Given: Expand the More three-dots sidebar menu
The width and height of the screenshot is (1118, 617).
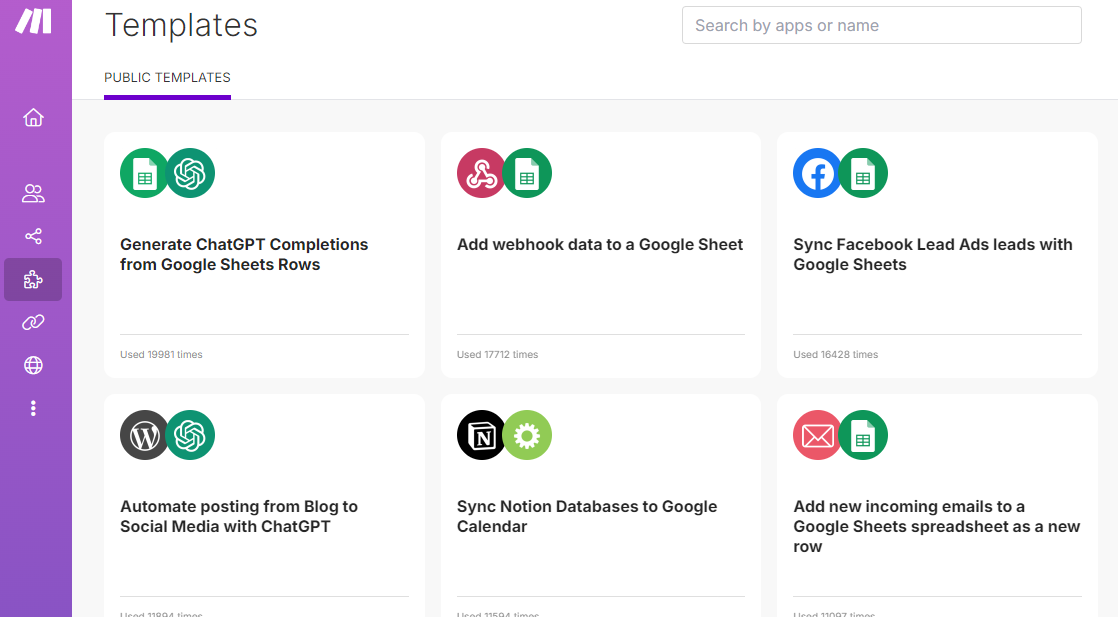Looking at the screenshot, I should pos(33,408).
